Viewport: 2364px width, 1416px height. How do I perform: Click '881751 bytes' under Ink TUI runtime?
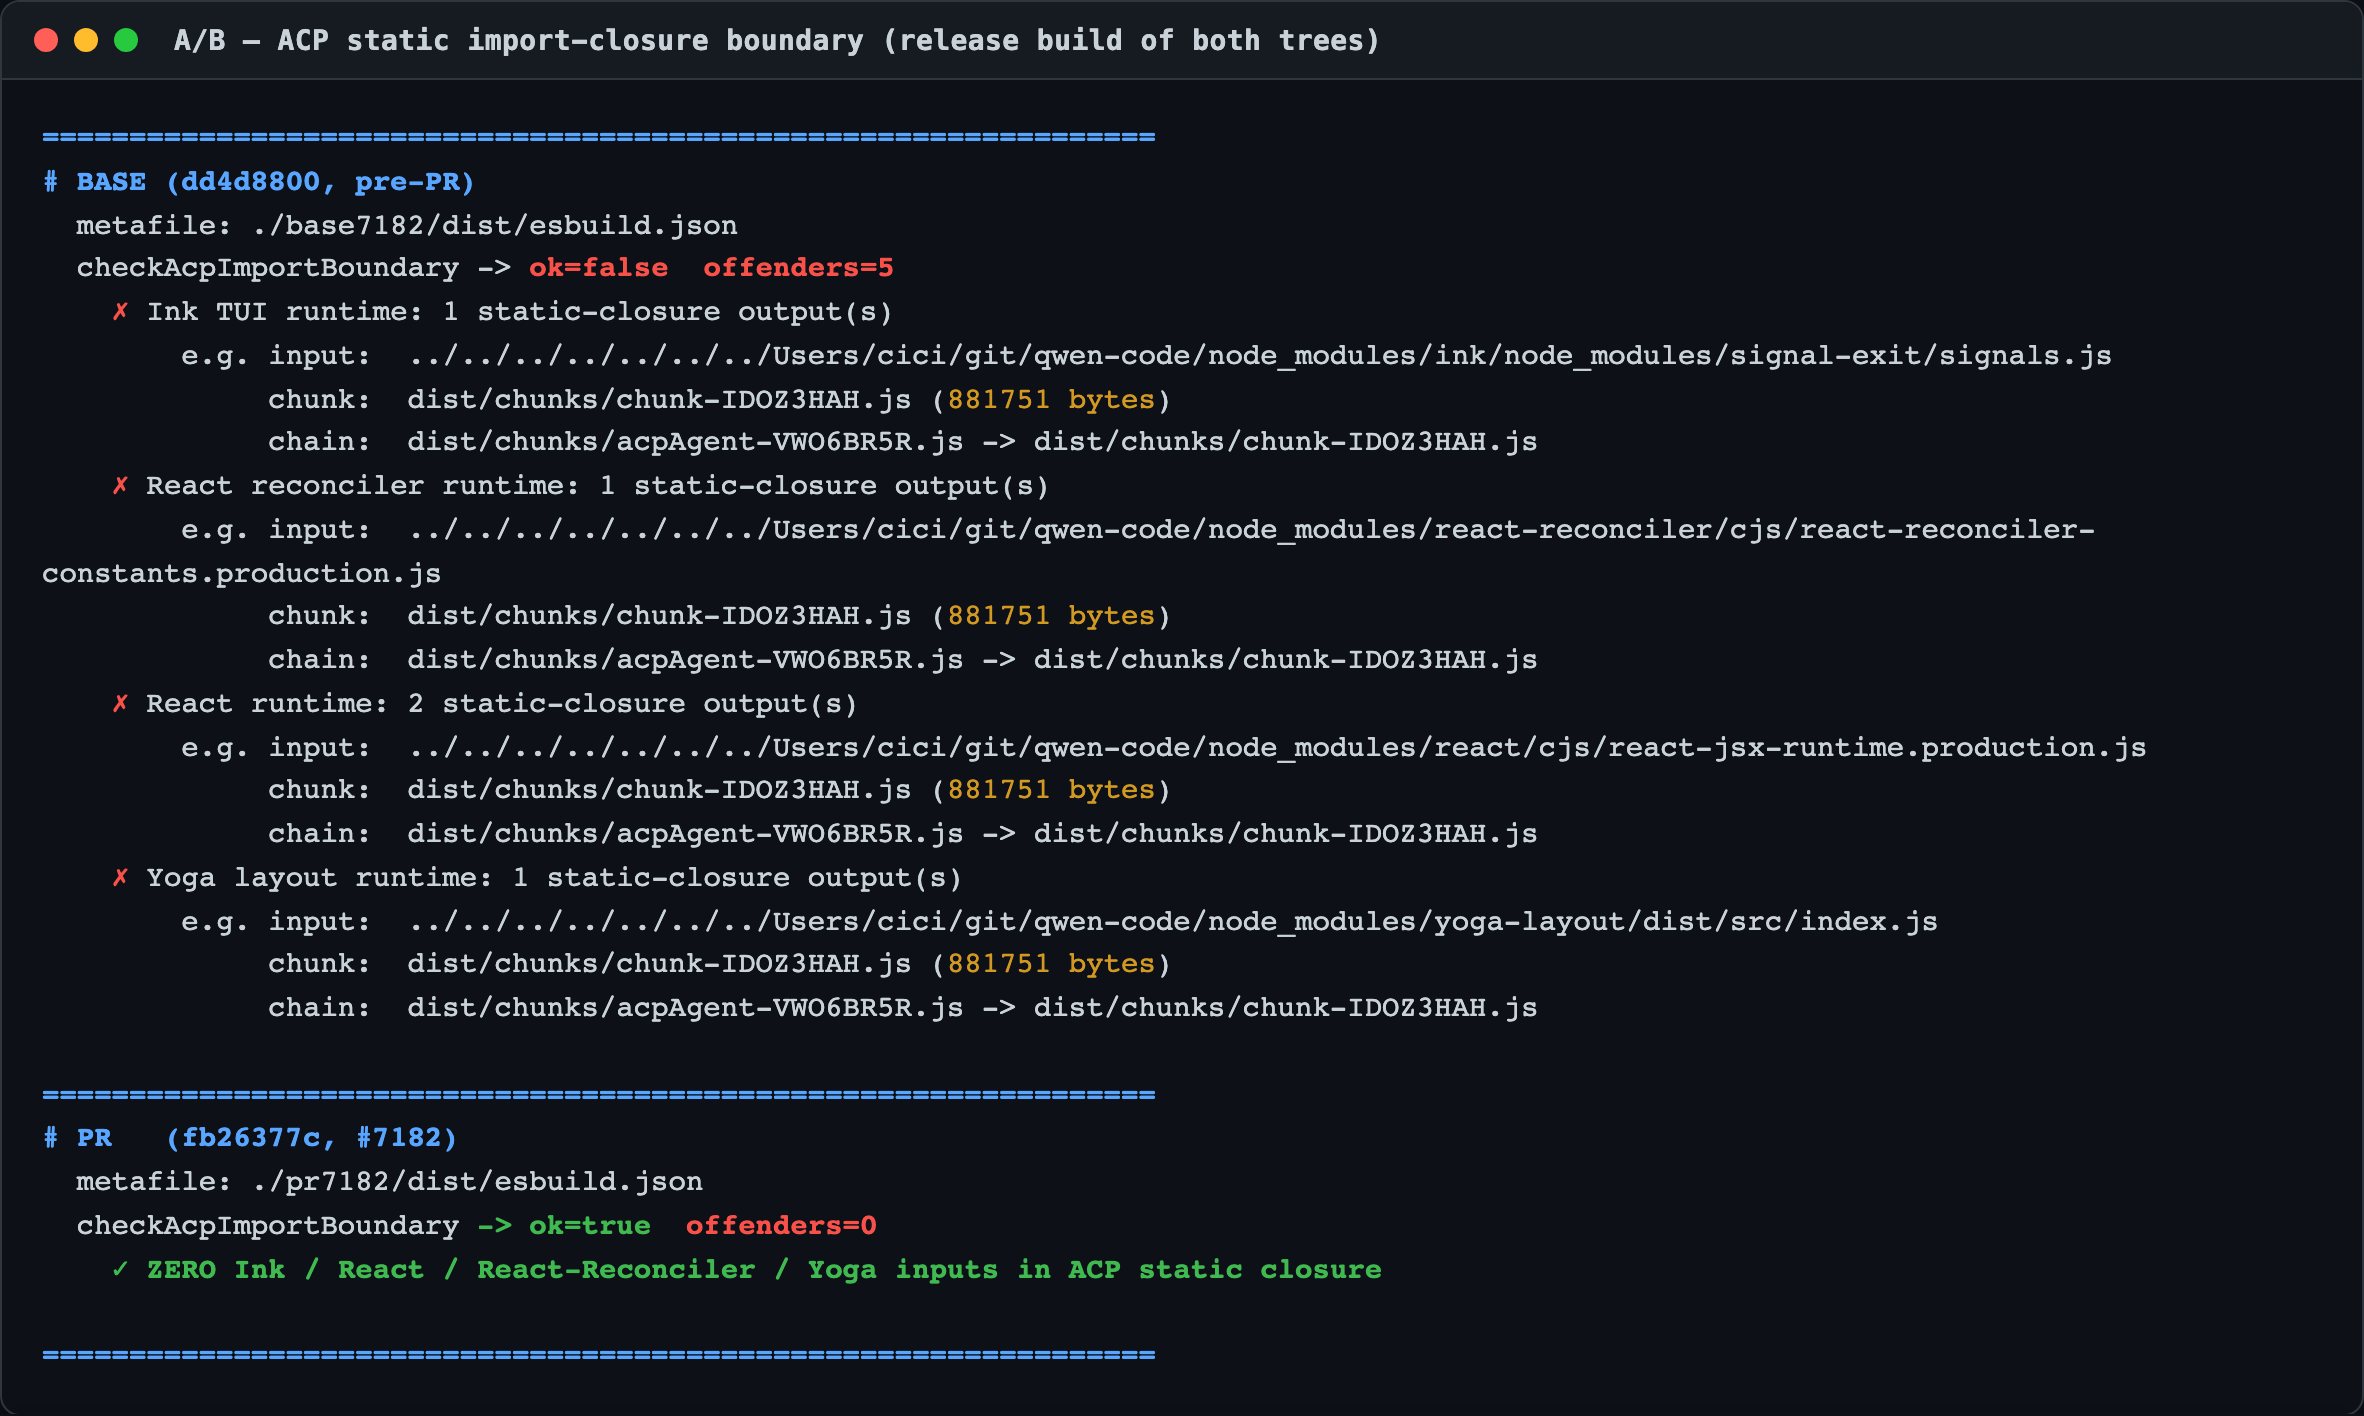(x=1051, y=400)
